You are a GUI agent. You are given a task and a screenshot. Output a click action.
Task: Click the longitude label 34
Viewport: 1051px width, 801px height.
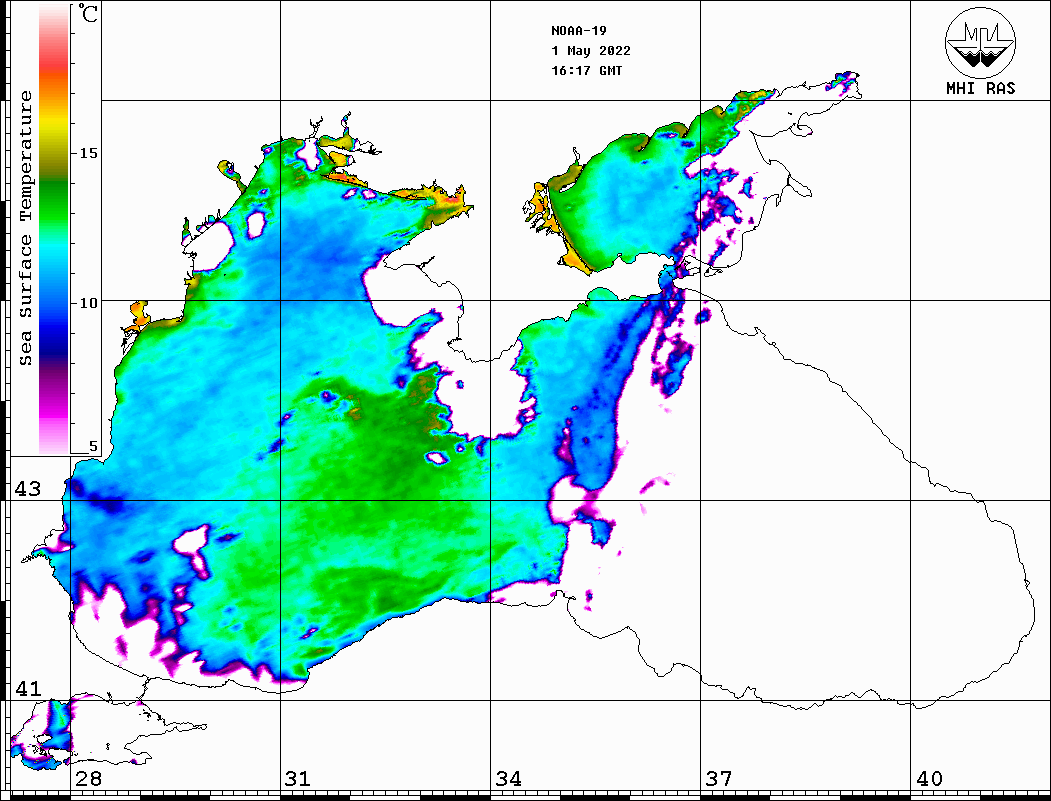tap(508, 778)
